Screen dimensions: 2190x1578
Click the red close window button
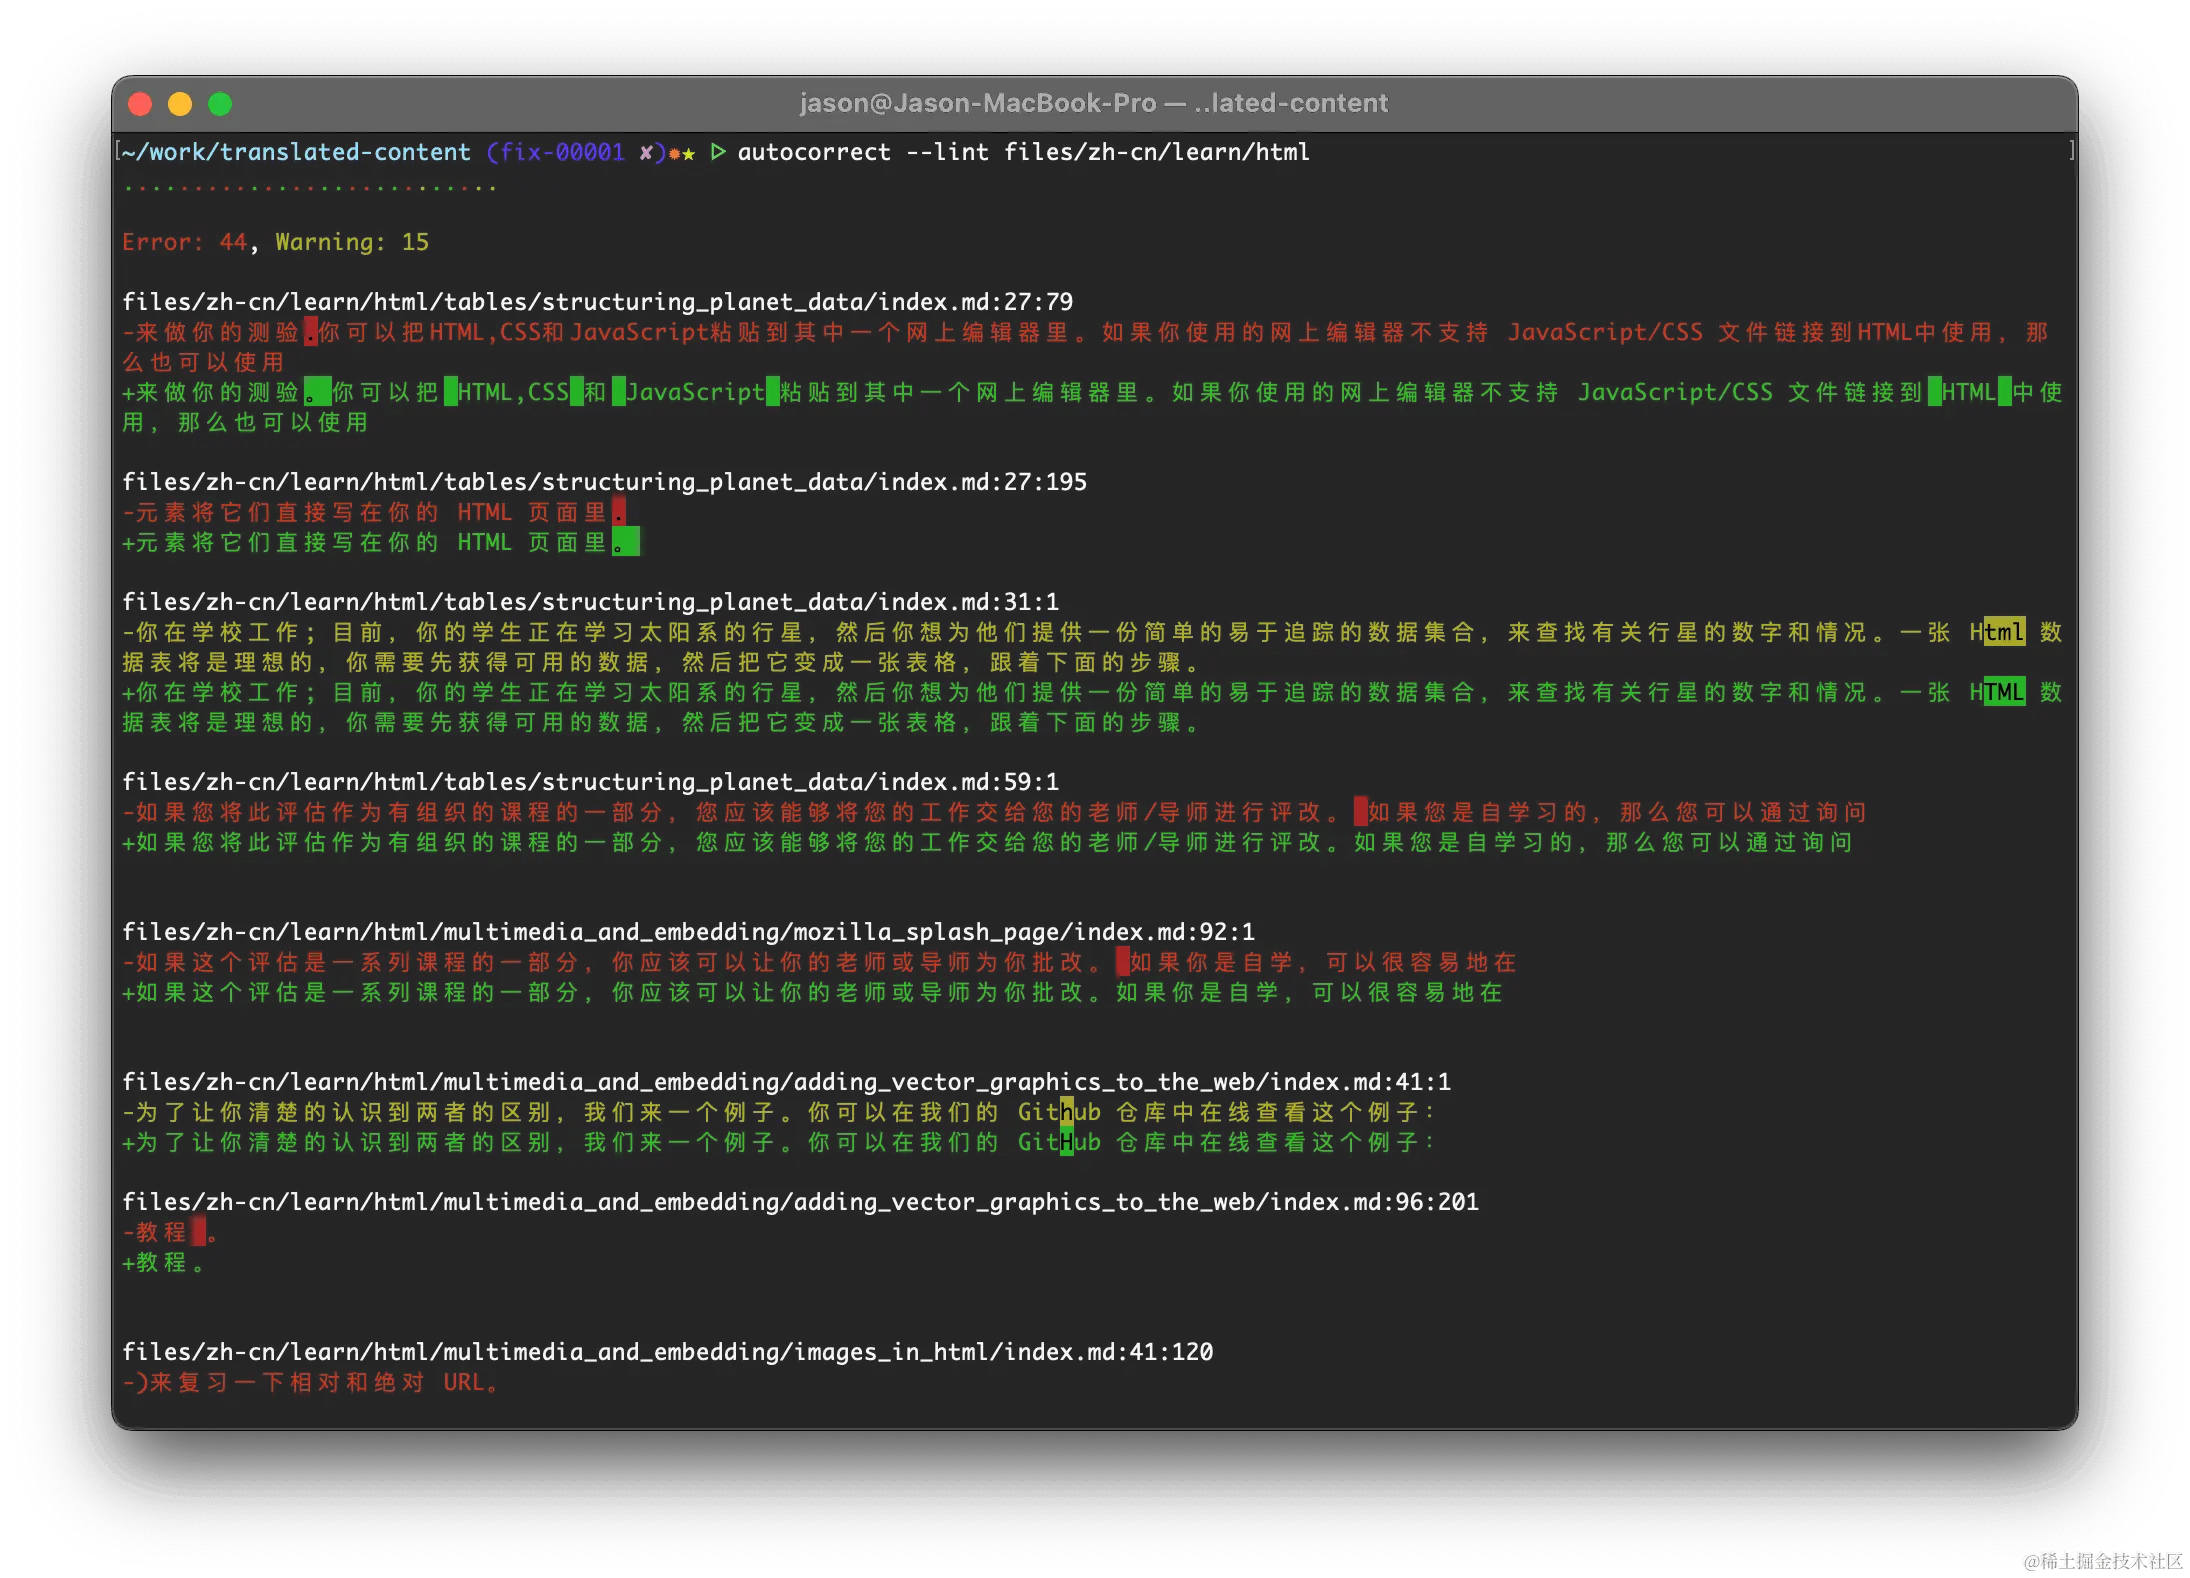[140, 104]
